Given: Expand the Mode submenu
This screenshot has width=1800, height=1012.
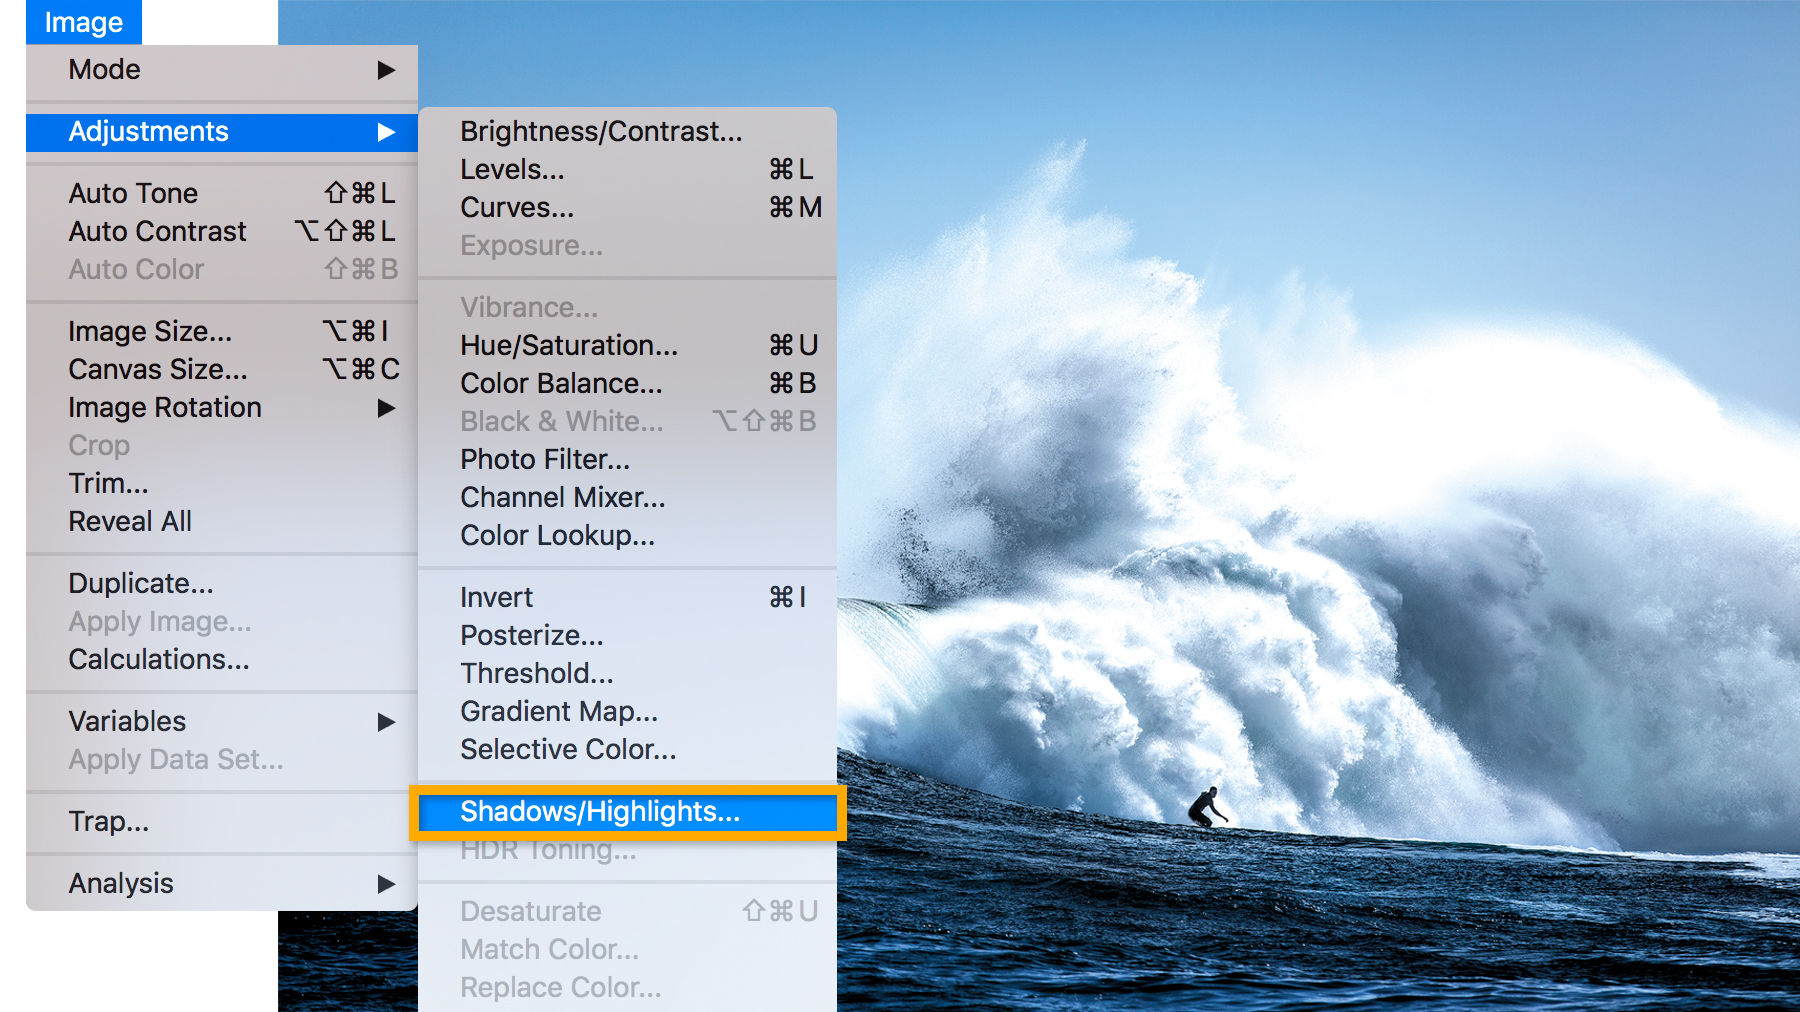Looking at the screenshot, I should tap(104, 70).
